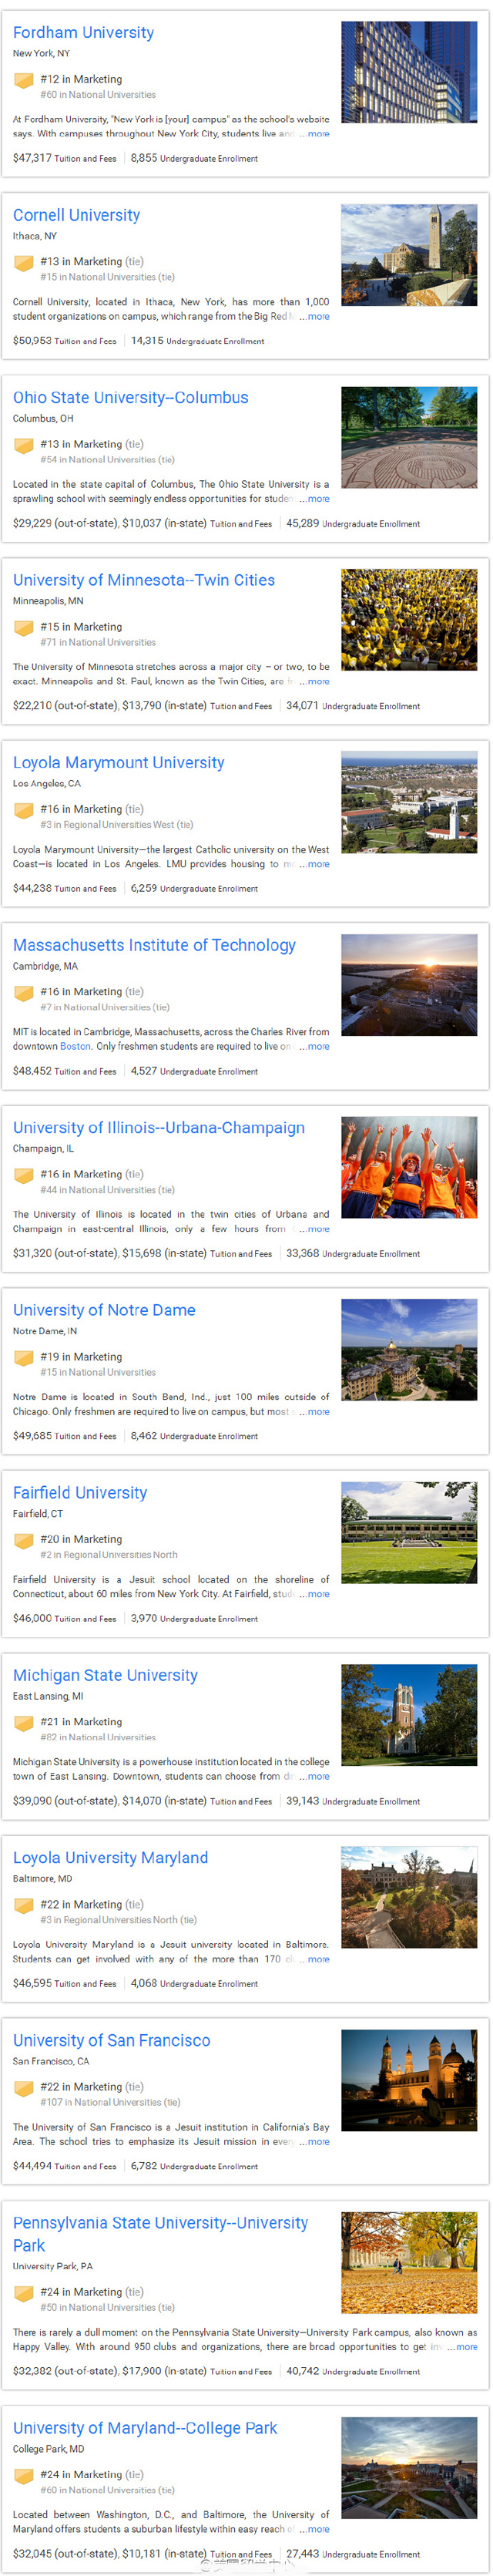This screenshot has height=2576, width=493.
Task: Open University of Maryland--College Park link
Action: [x=145, y=2428]
